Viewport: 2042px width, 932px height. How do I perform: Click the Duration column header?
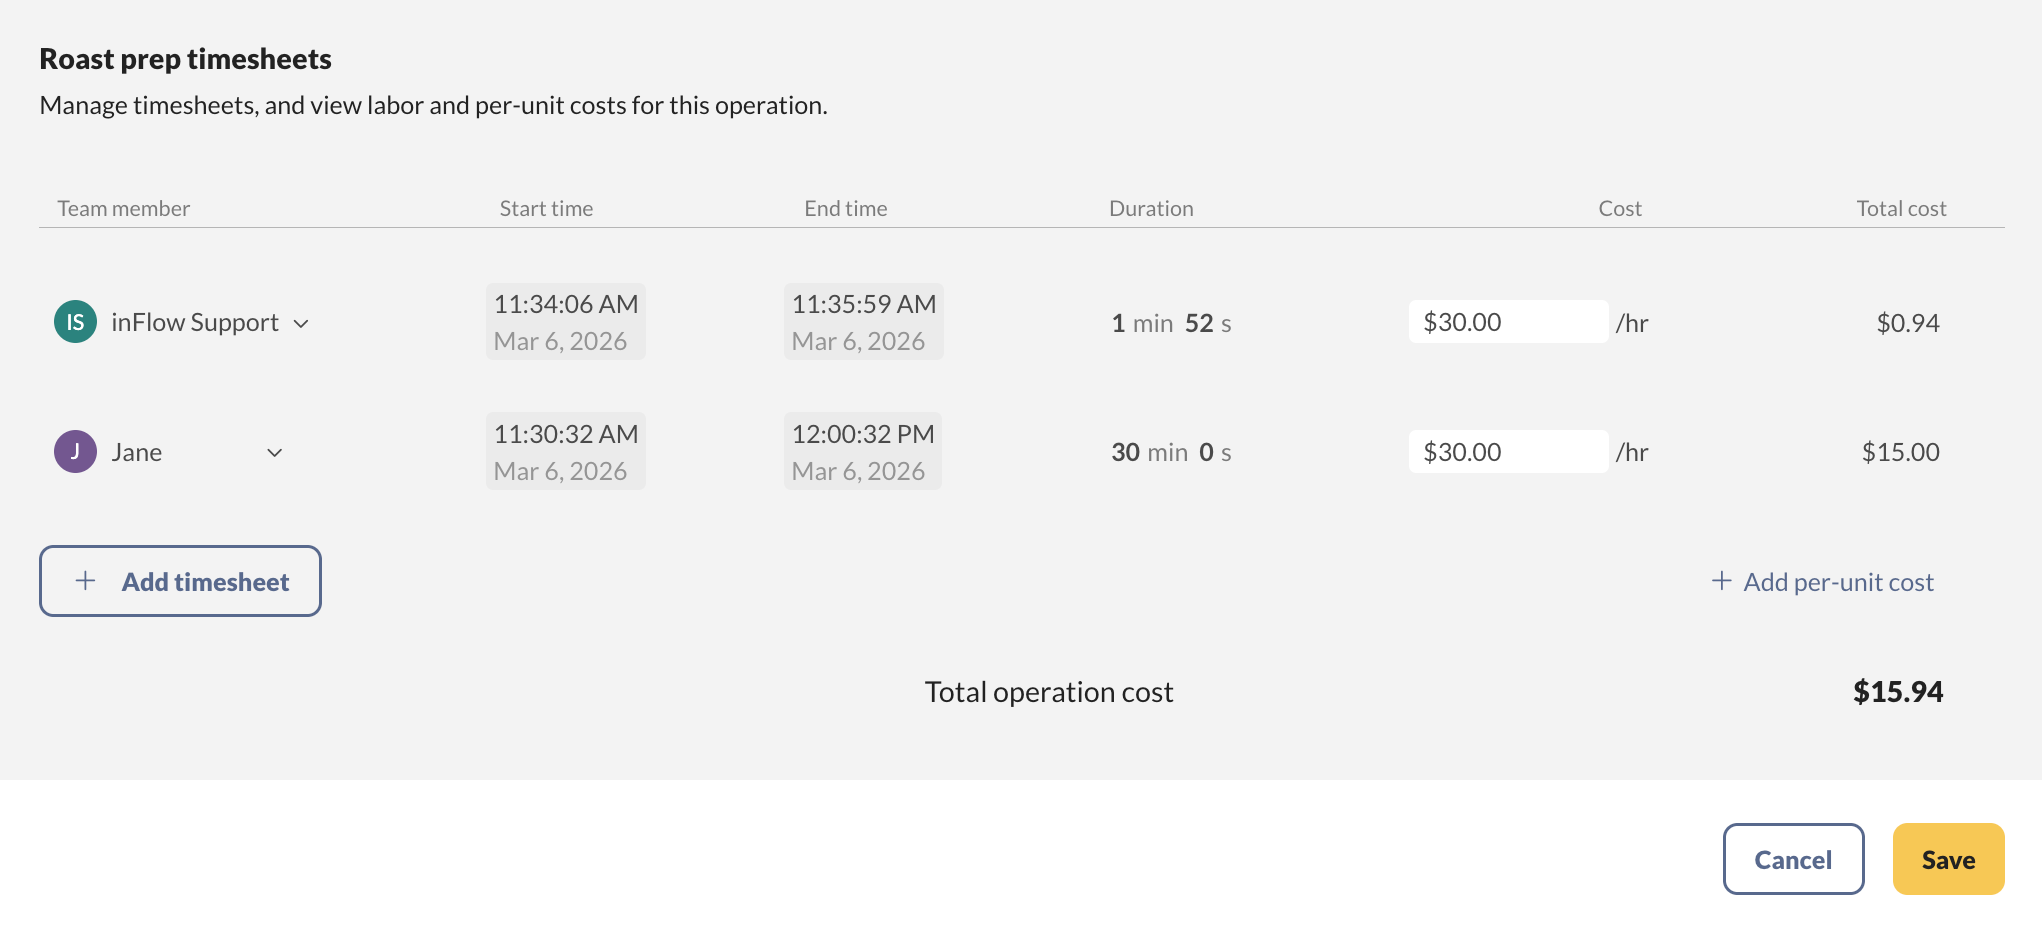pos(1150,208)
